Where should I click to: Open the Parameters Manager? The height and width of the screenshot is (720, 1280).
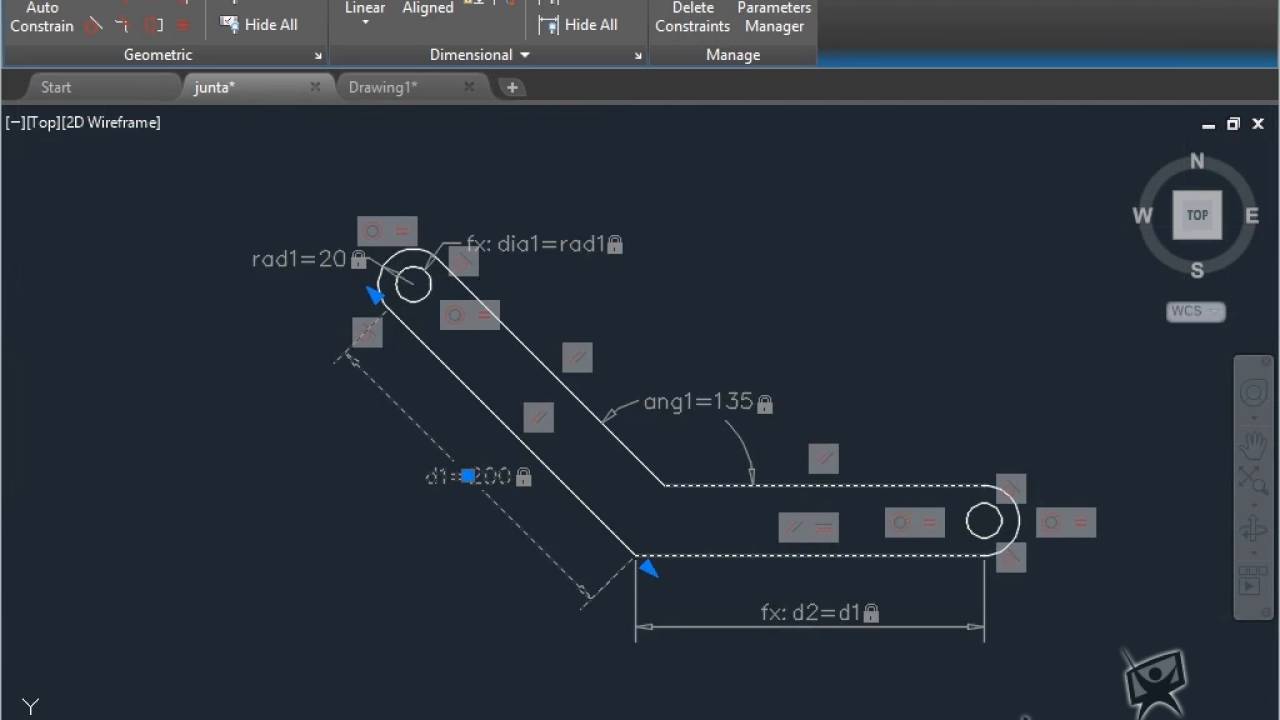point(774,17)
